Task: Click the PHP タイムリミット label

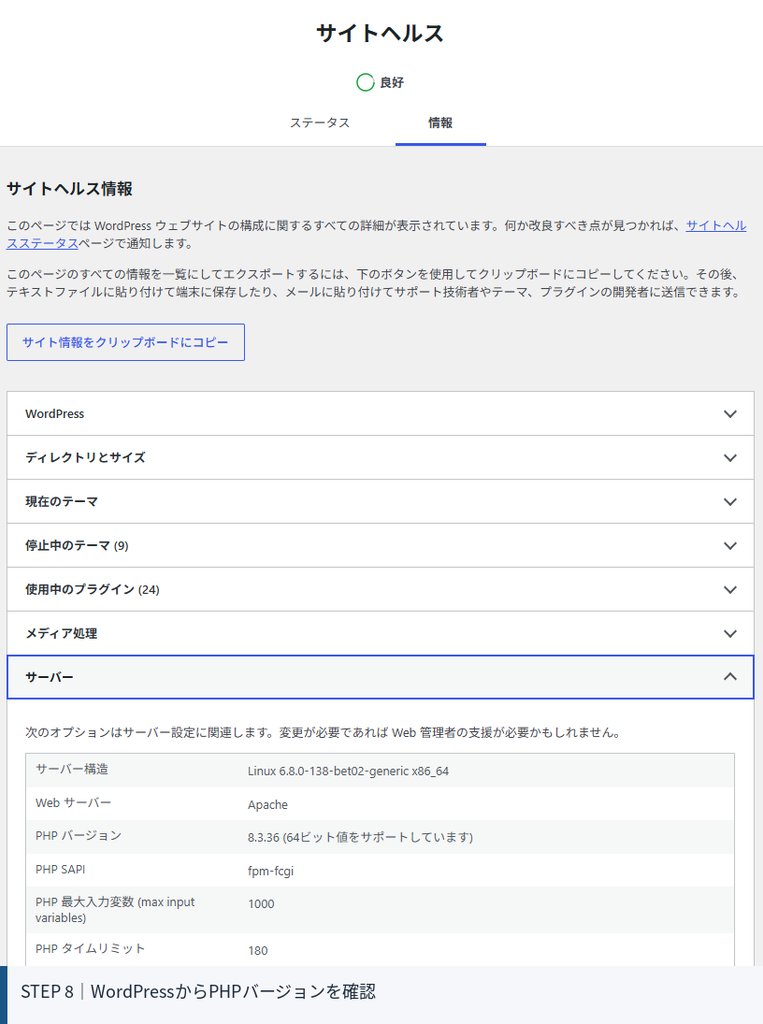Action: click(90, 948)
